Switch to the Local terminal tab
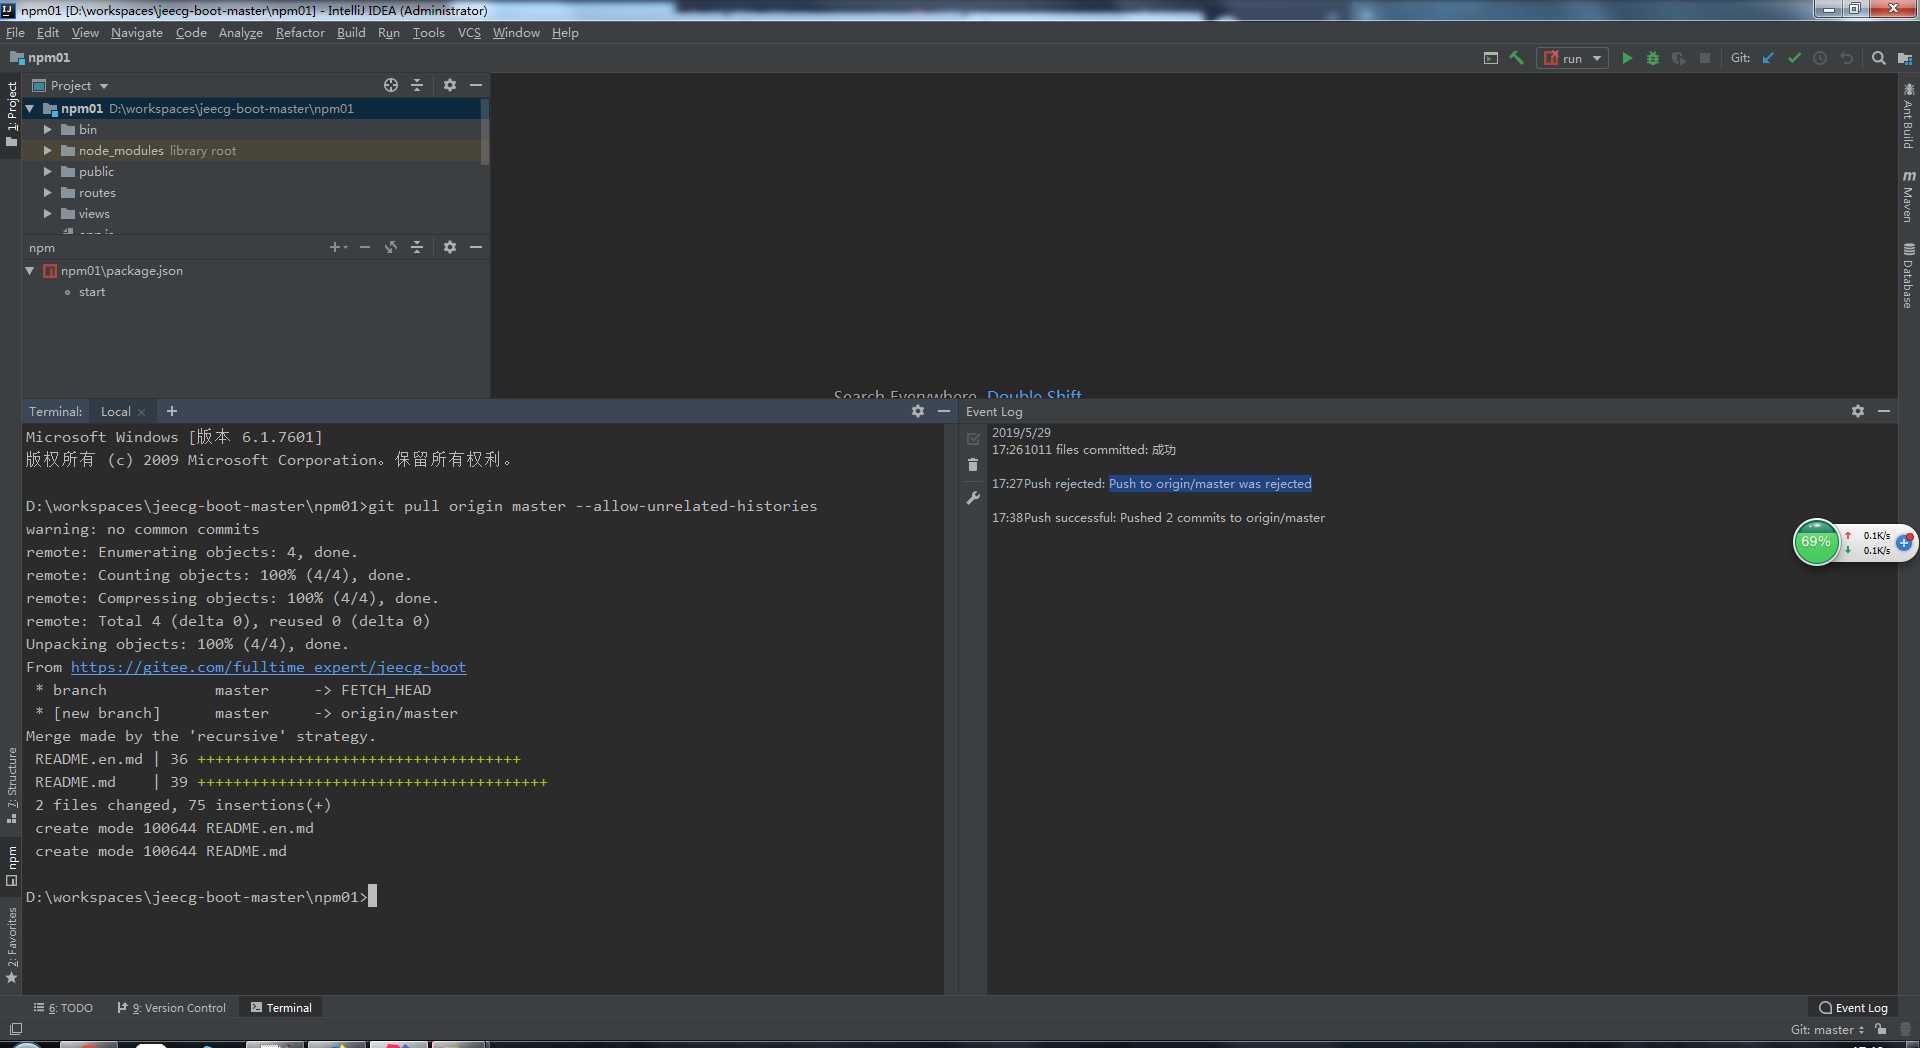The width and height of the screenshot is (1920, 1048). 115,411
